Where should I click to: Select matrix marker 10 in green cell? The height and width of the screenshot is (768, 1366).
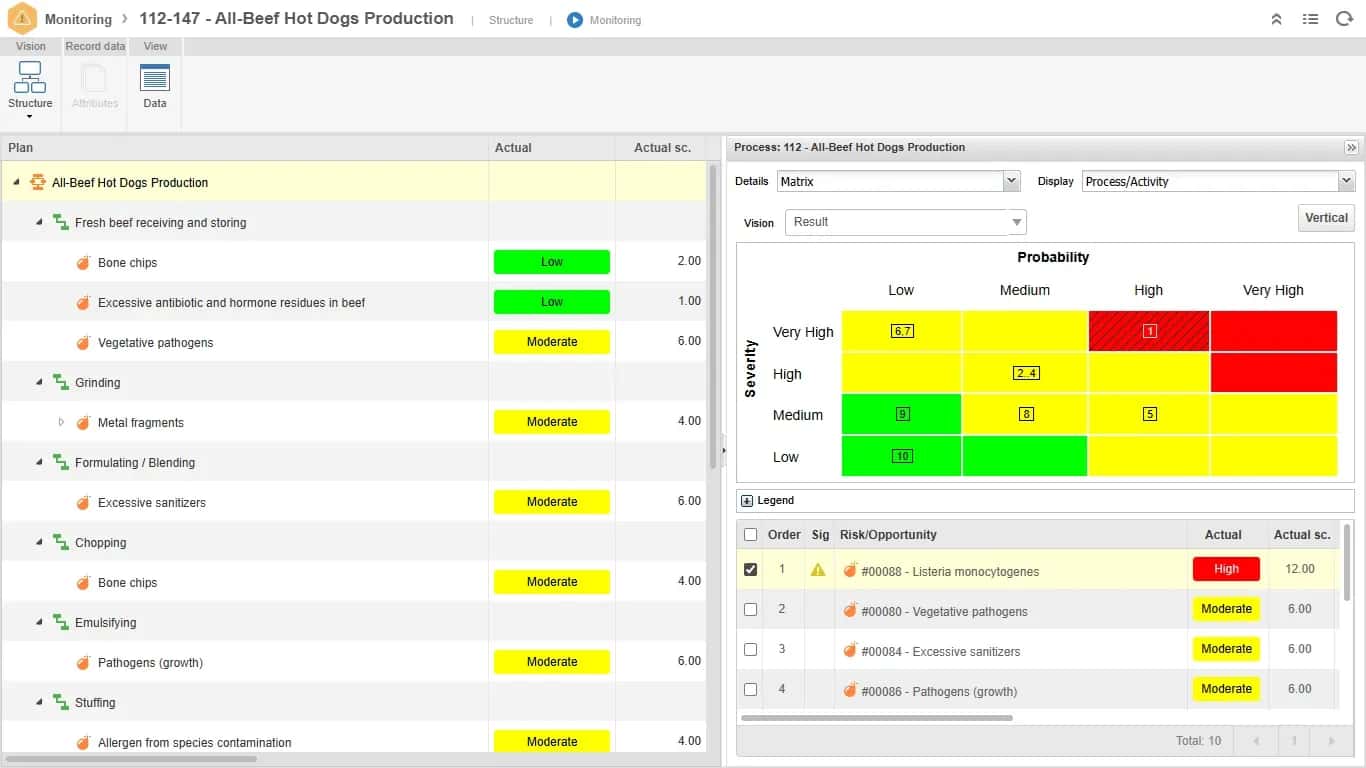click(902, 456)
